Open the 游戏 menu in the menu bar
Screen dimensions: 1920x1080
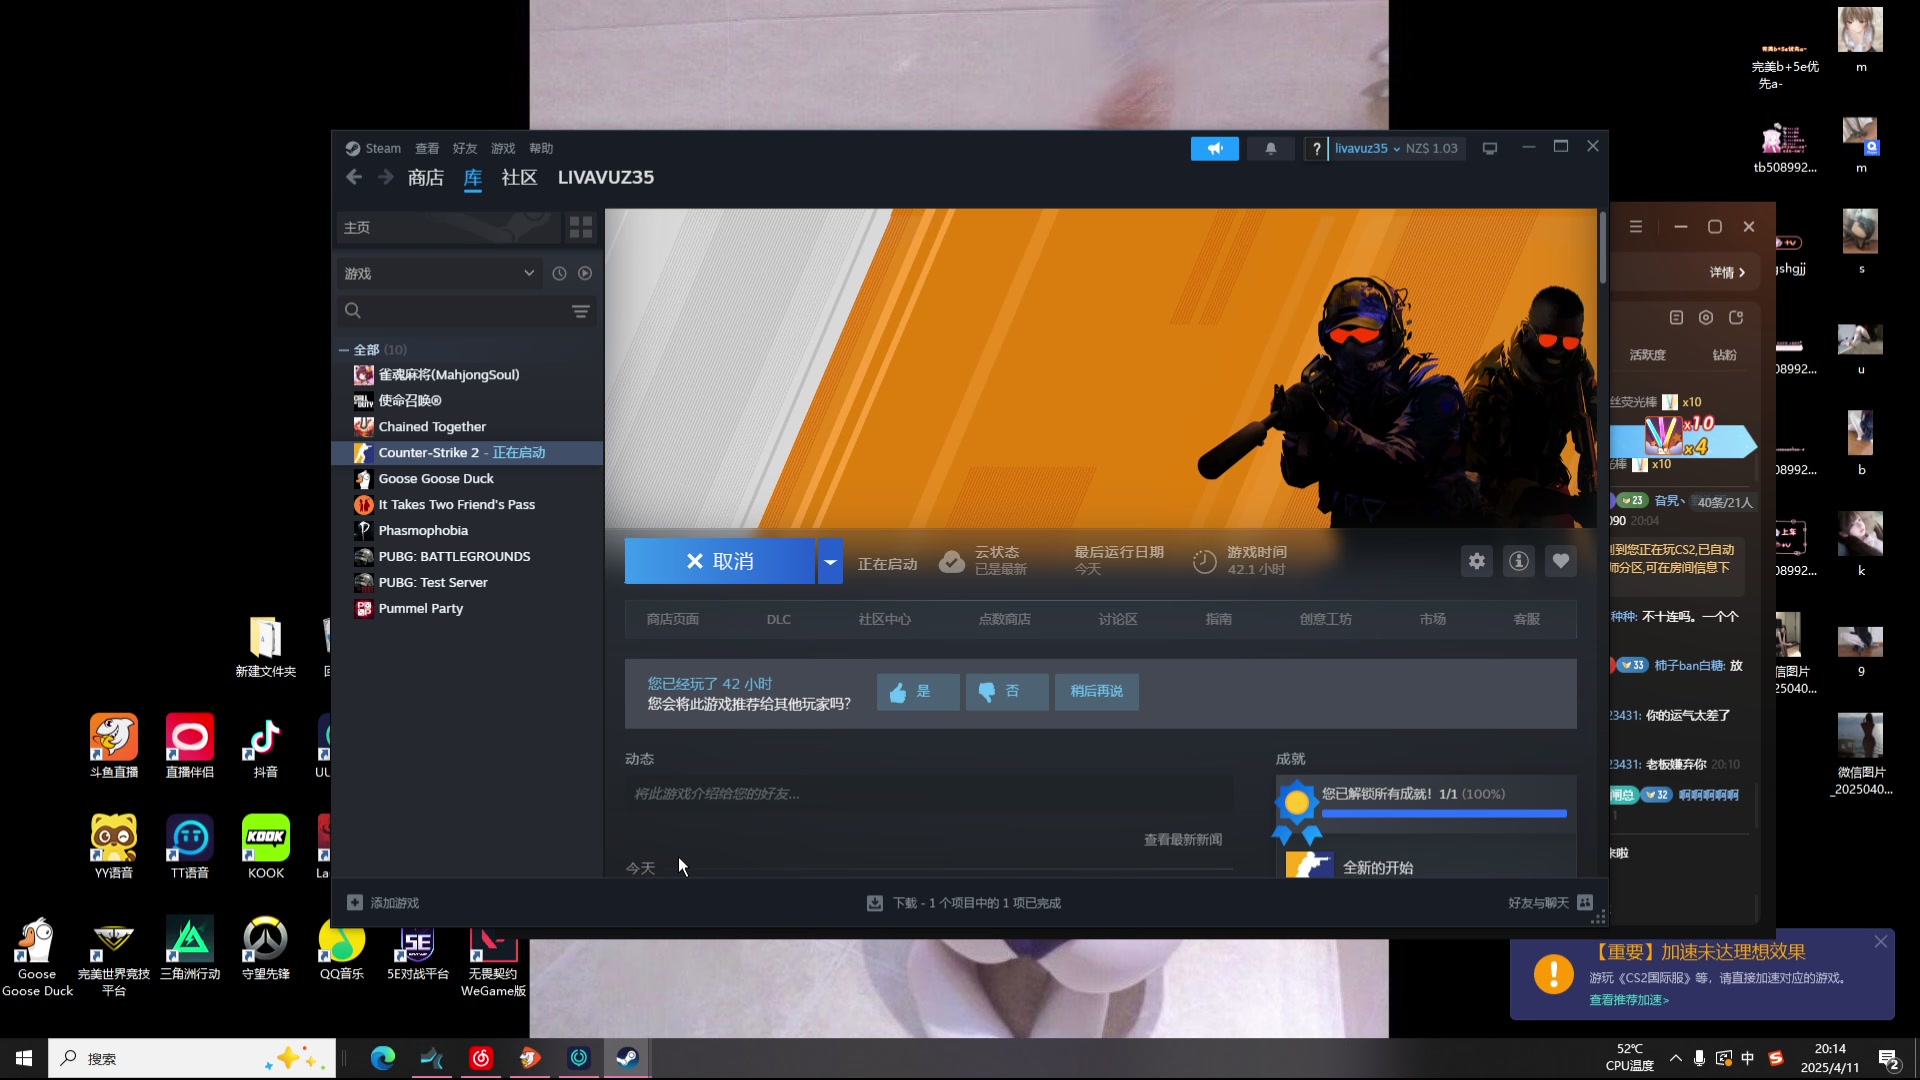click(x=503, y=148)
